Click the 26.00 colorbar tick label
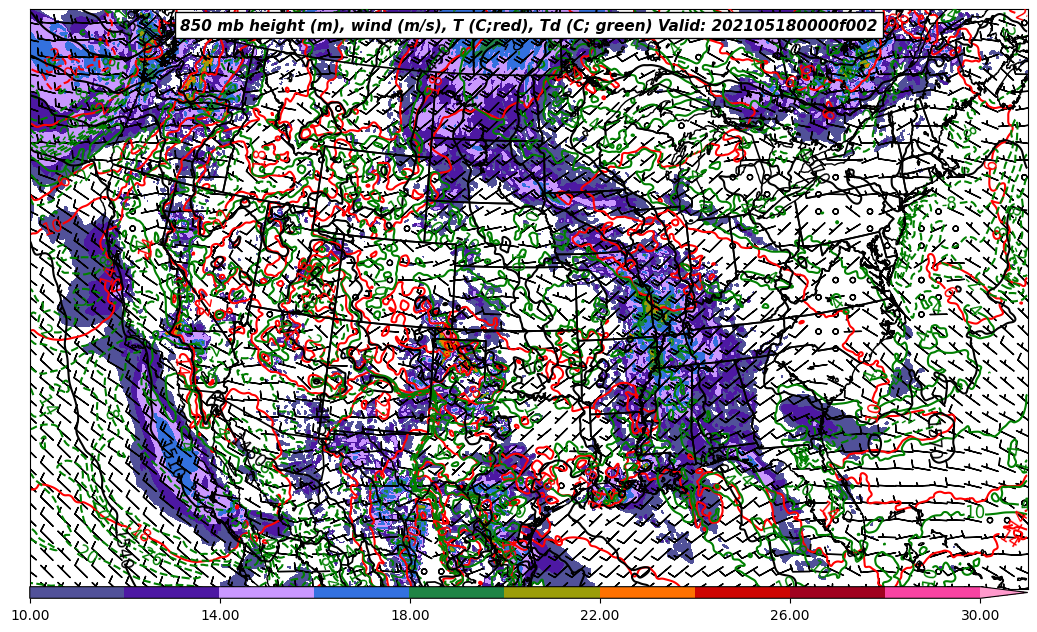1037x632 pixels. pyautogui.click(x=790, y=615)
